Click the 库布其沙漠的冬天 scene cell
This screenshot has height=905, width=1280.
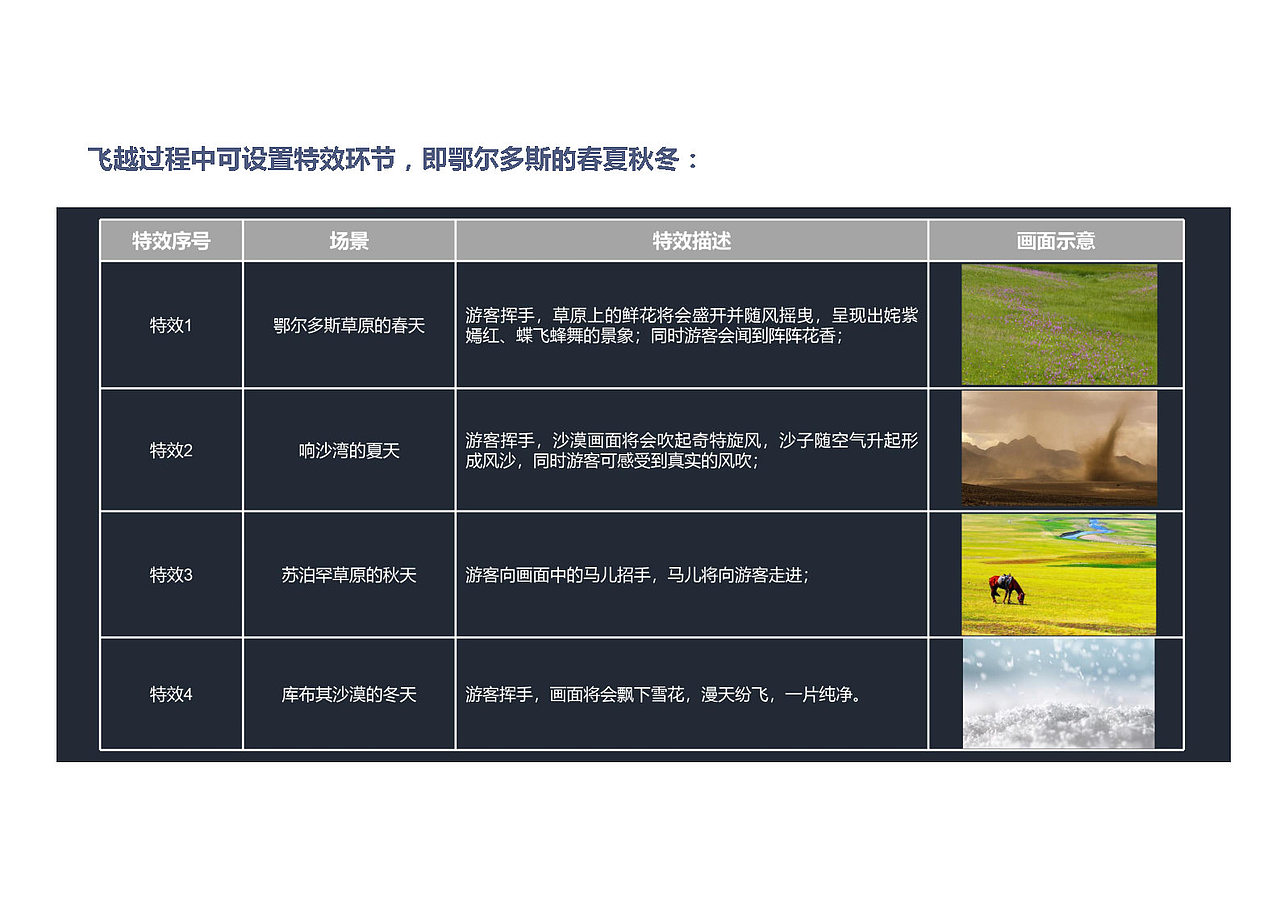pyautogui.click(x=349, y=694)
